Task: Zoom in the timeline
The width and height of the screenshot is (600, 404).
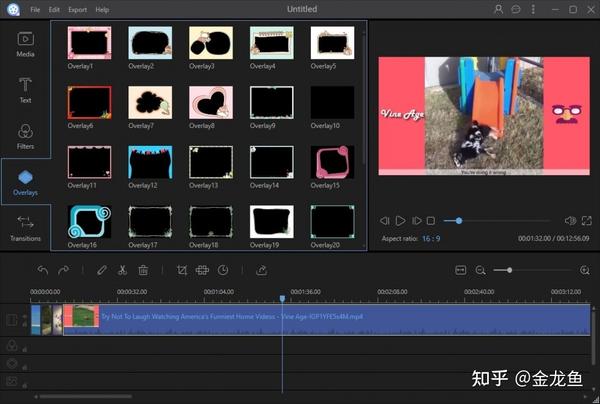Action: [585, 270]
